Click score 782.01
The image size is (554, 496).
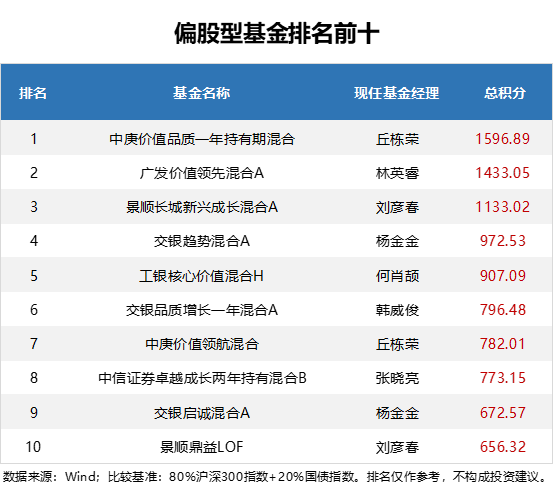click(x=503, y=344)
